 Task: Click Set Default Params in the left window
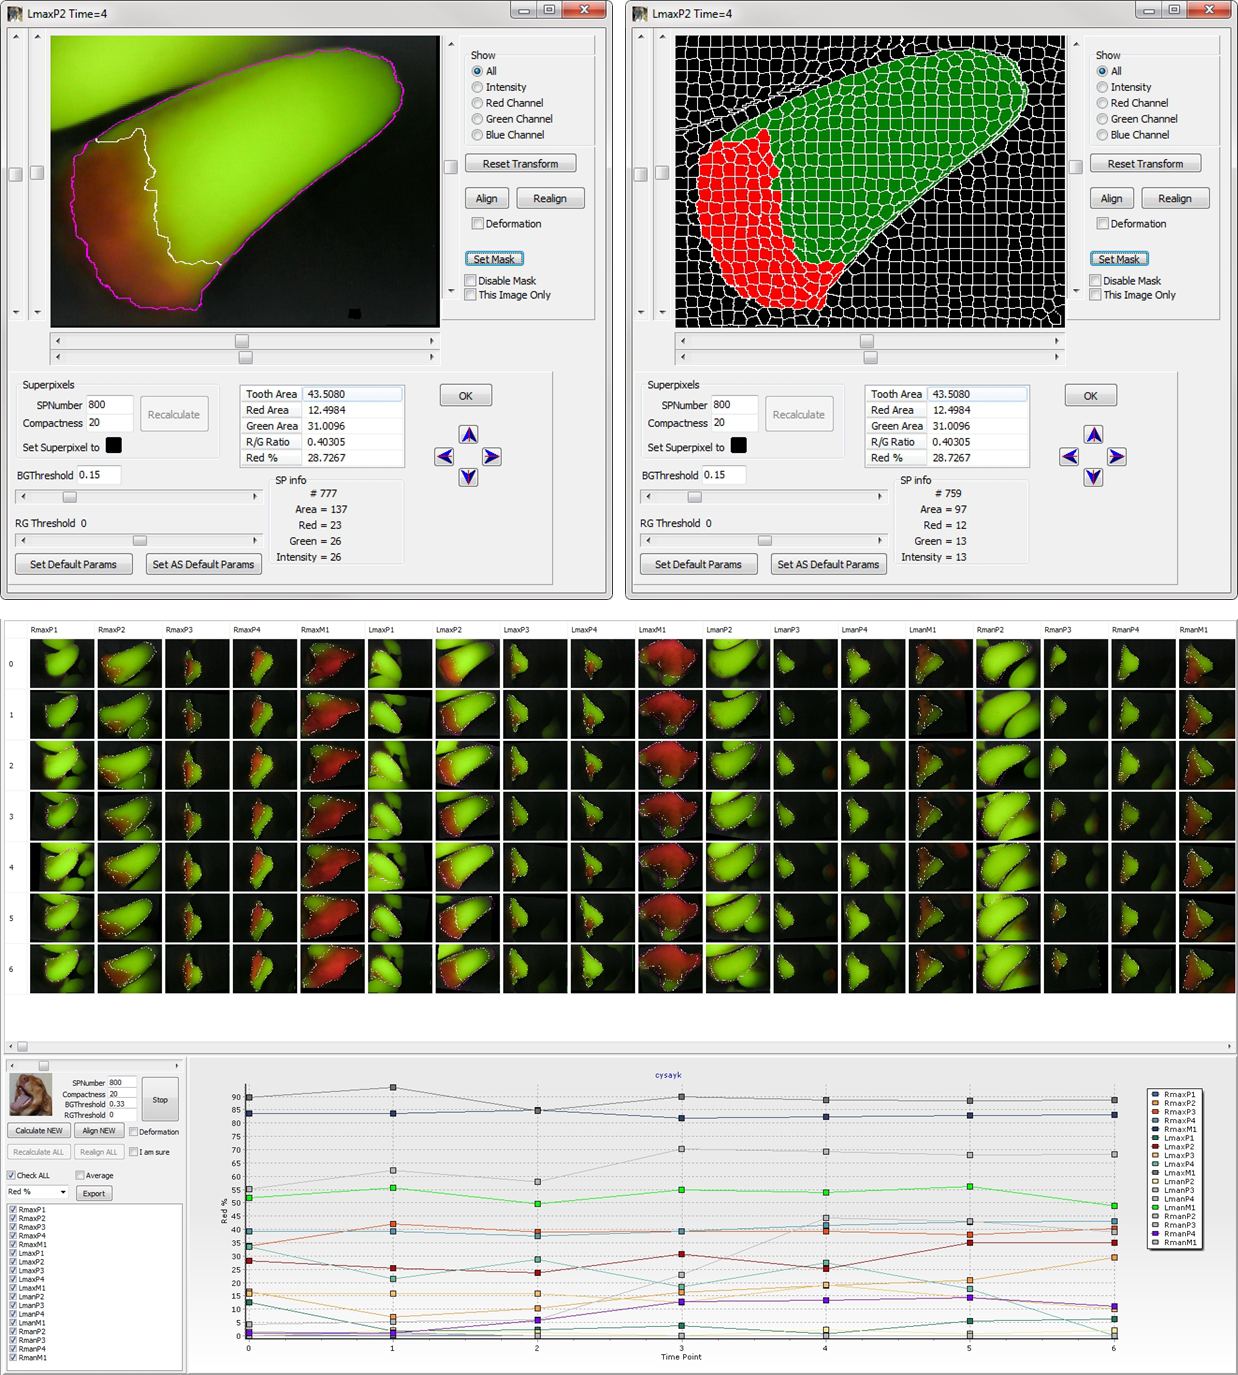click(x=72, y=563)
